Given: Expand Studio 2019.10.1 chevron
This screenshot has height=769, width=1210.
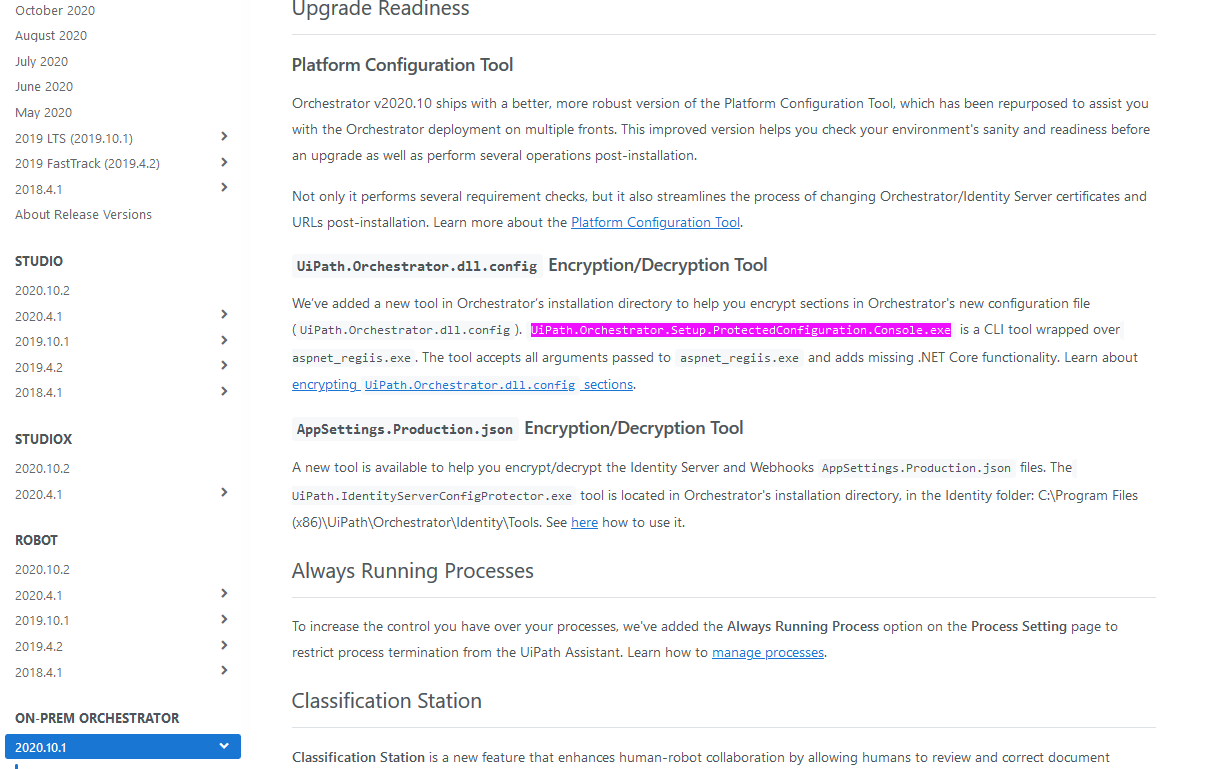Looking at the screenshot, I should tap(224, 340).
